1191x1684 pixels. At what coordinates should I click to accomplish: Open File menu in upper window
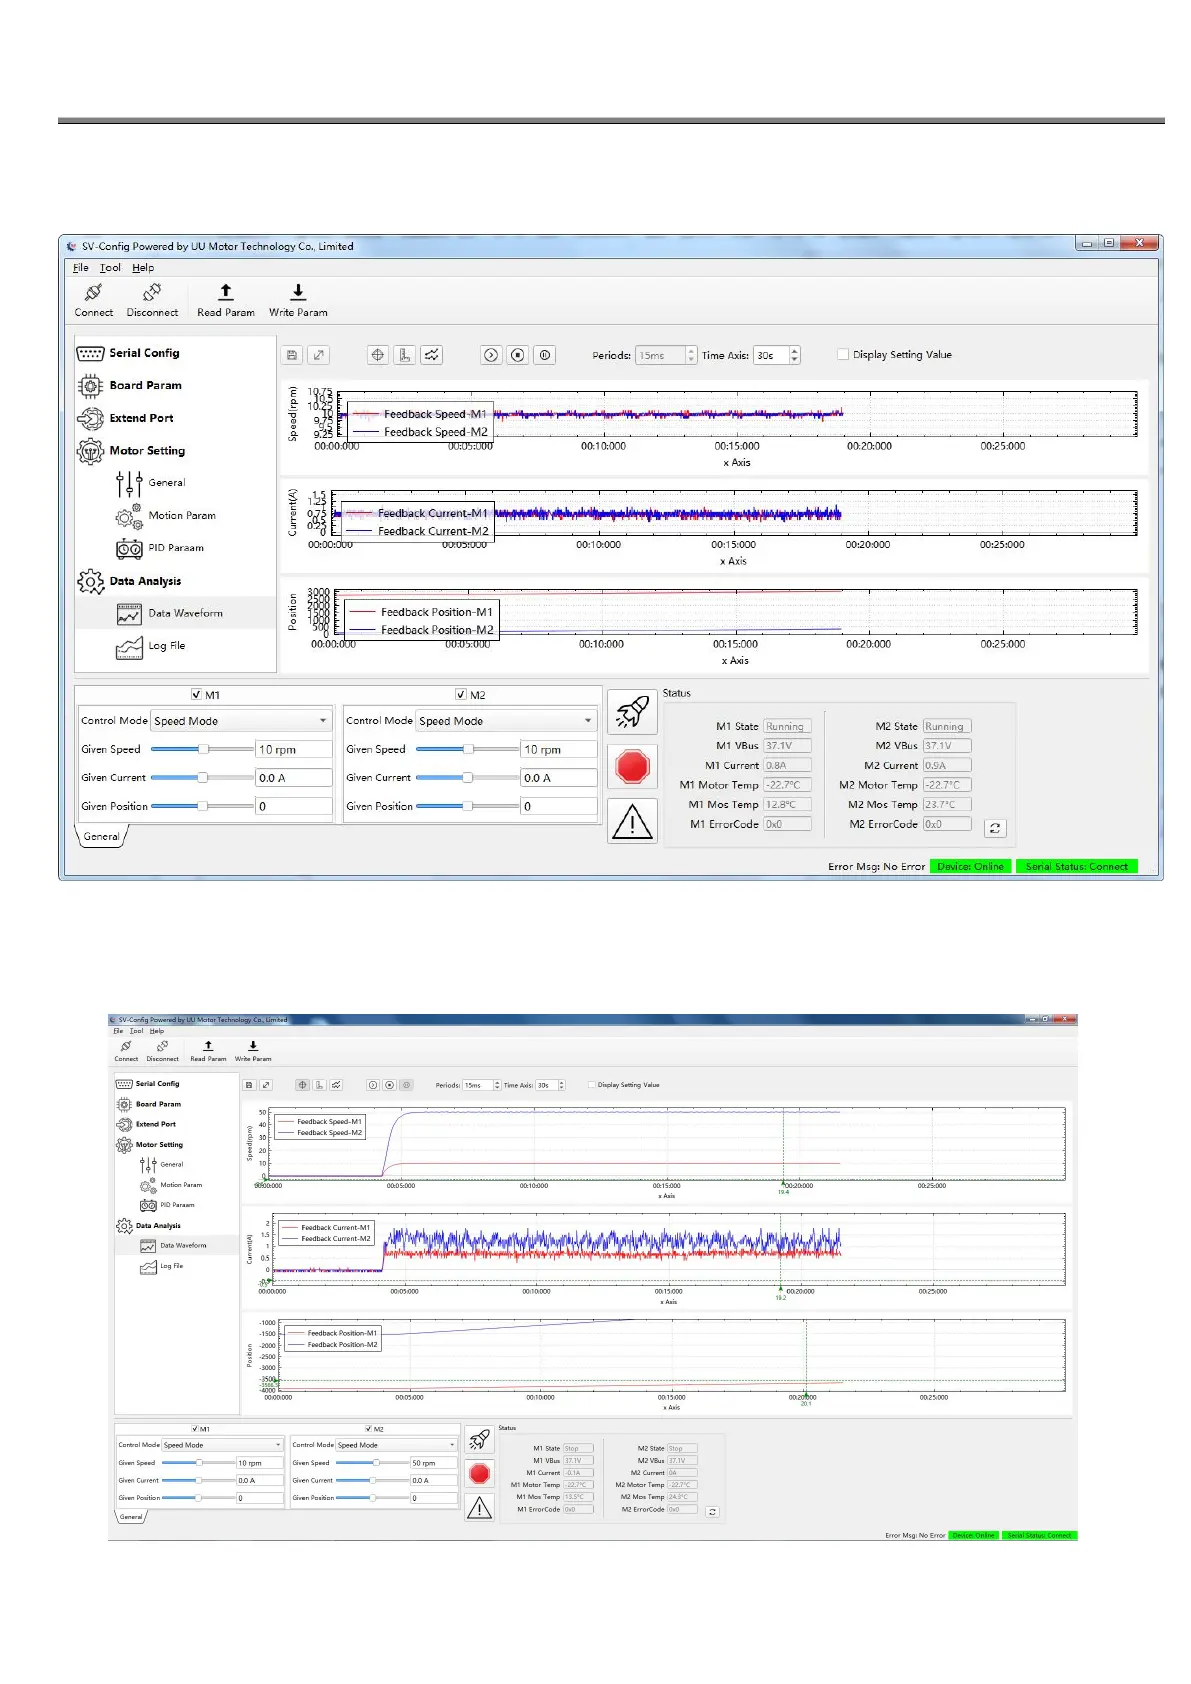(x=81, y=268)
